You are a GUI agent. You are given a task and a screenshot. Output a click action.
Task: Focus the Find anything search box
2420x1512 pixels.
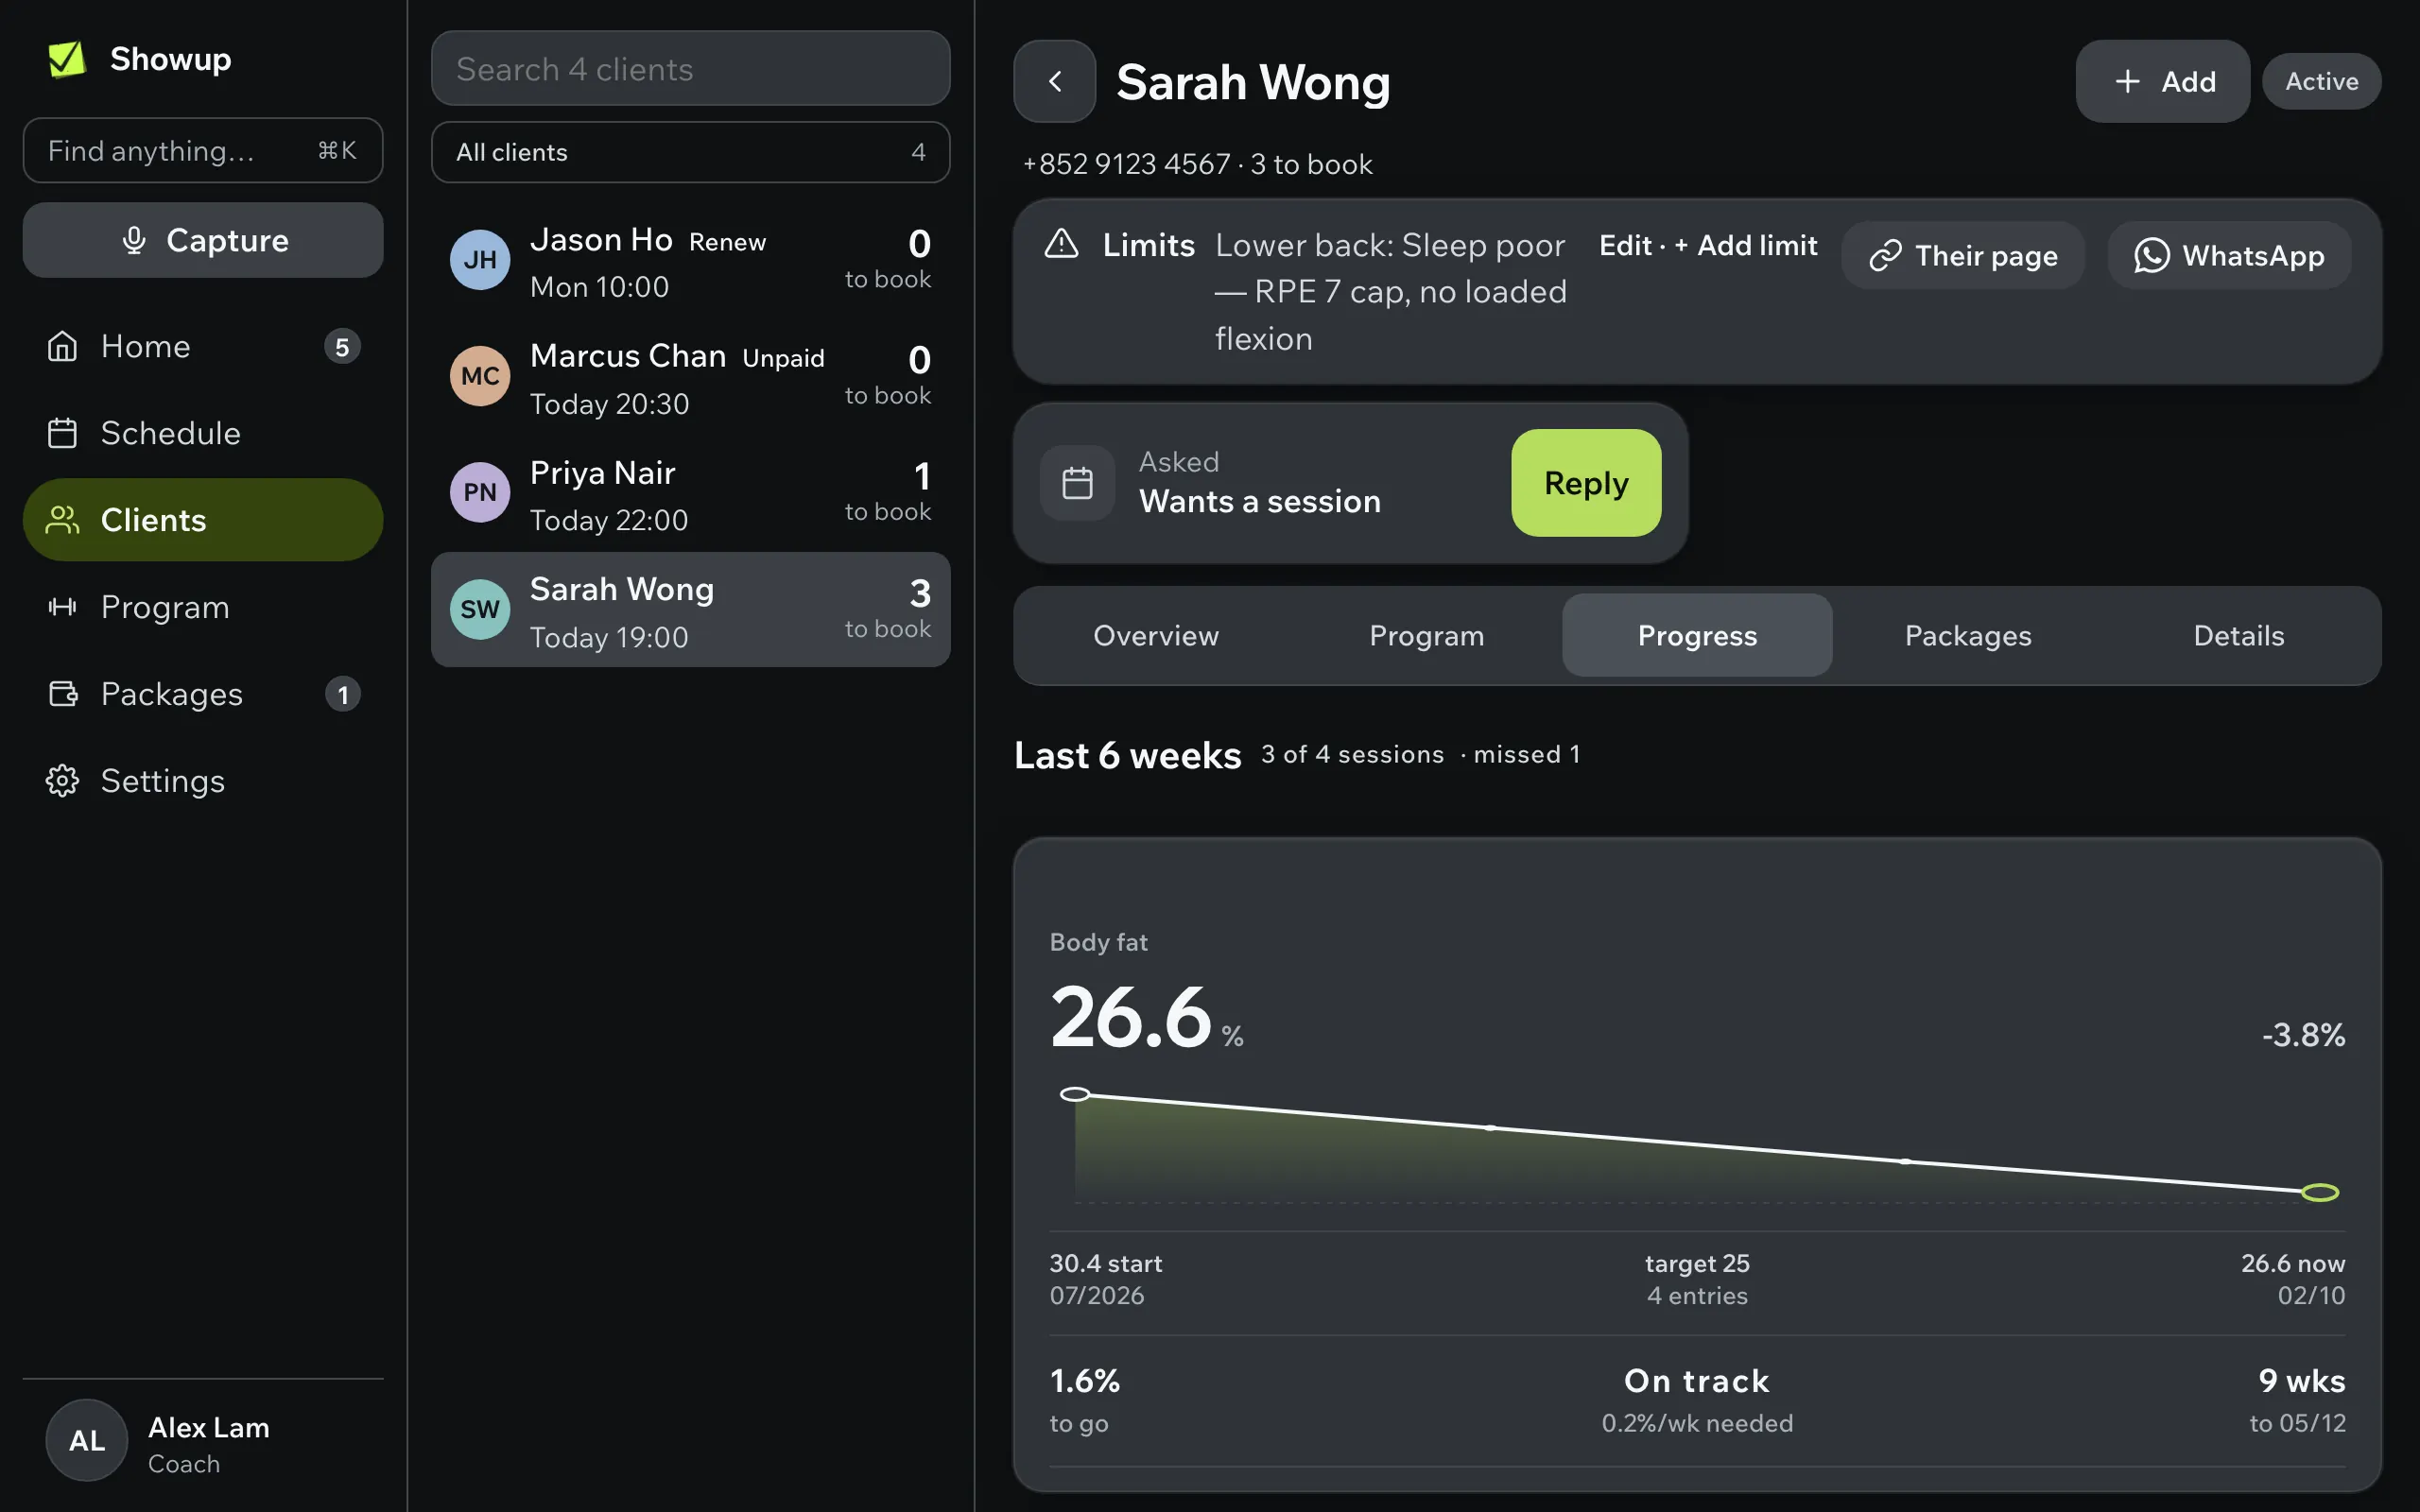click(x=203, y=150)
